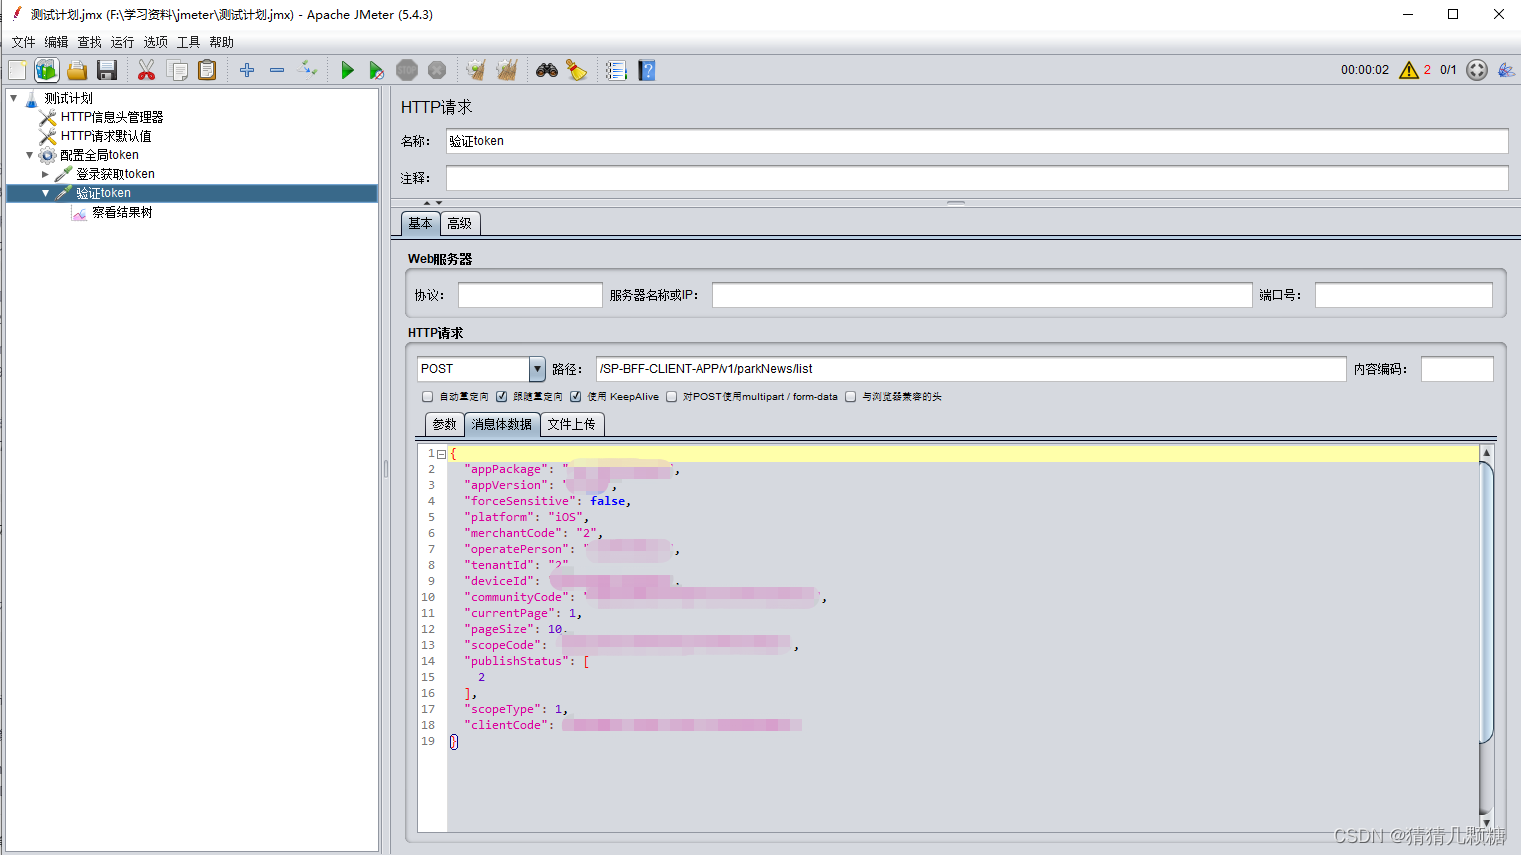This screenshot has height=855, width=1521.
Task: Cut the selected element with scissors
Action: pyautogui.click(x=146, y=70)
